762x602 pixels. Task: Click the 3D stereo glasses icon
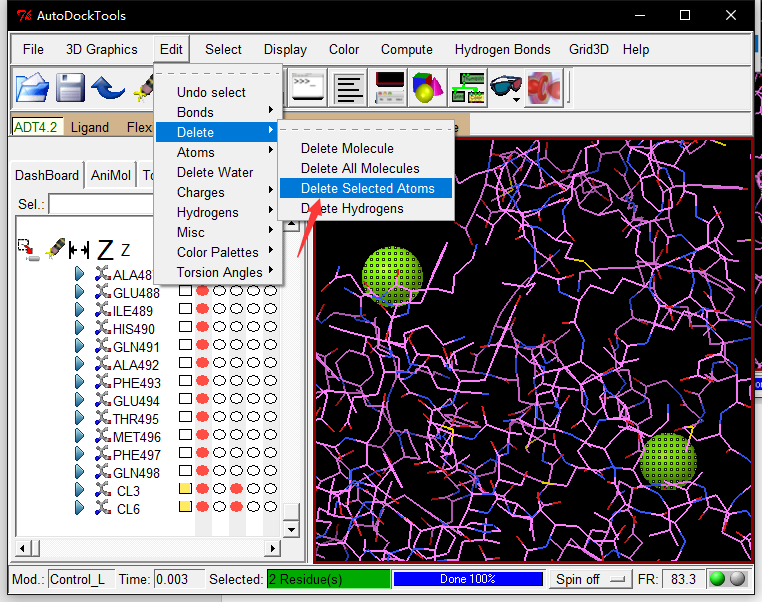click(x=505, y=86)
